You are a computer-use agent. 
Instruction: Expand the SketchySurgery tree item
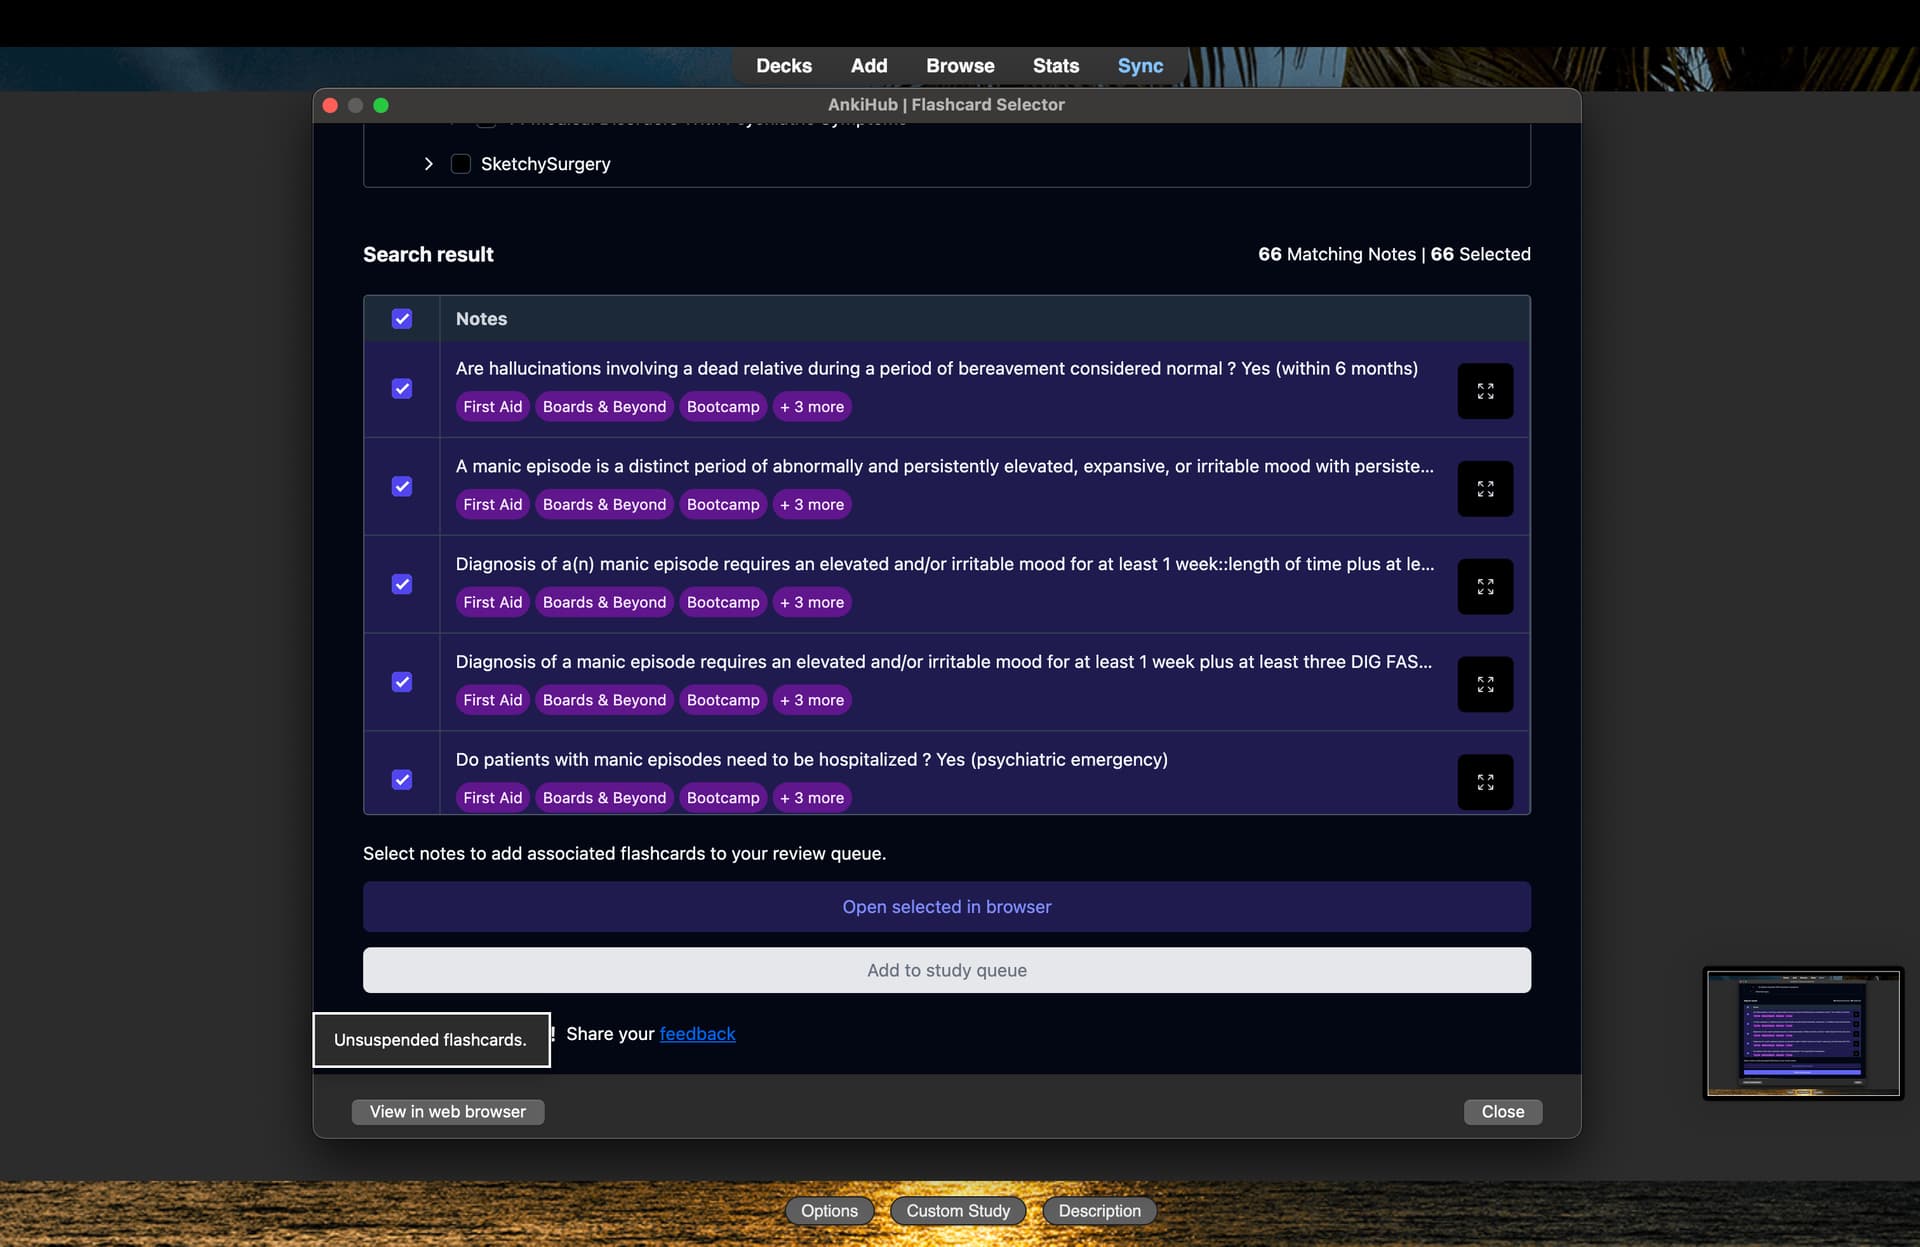click(x=428, y=164)
